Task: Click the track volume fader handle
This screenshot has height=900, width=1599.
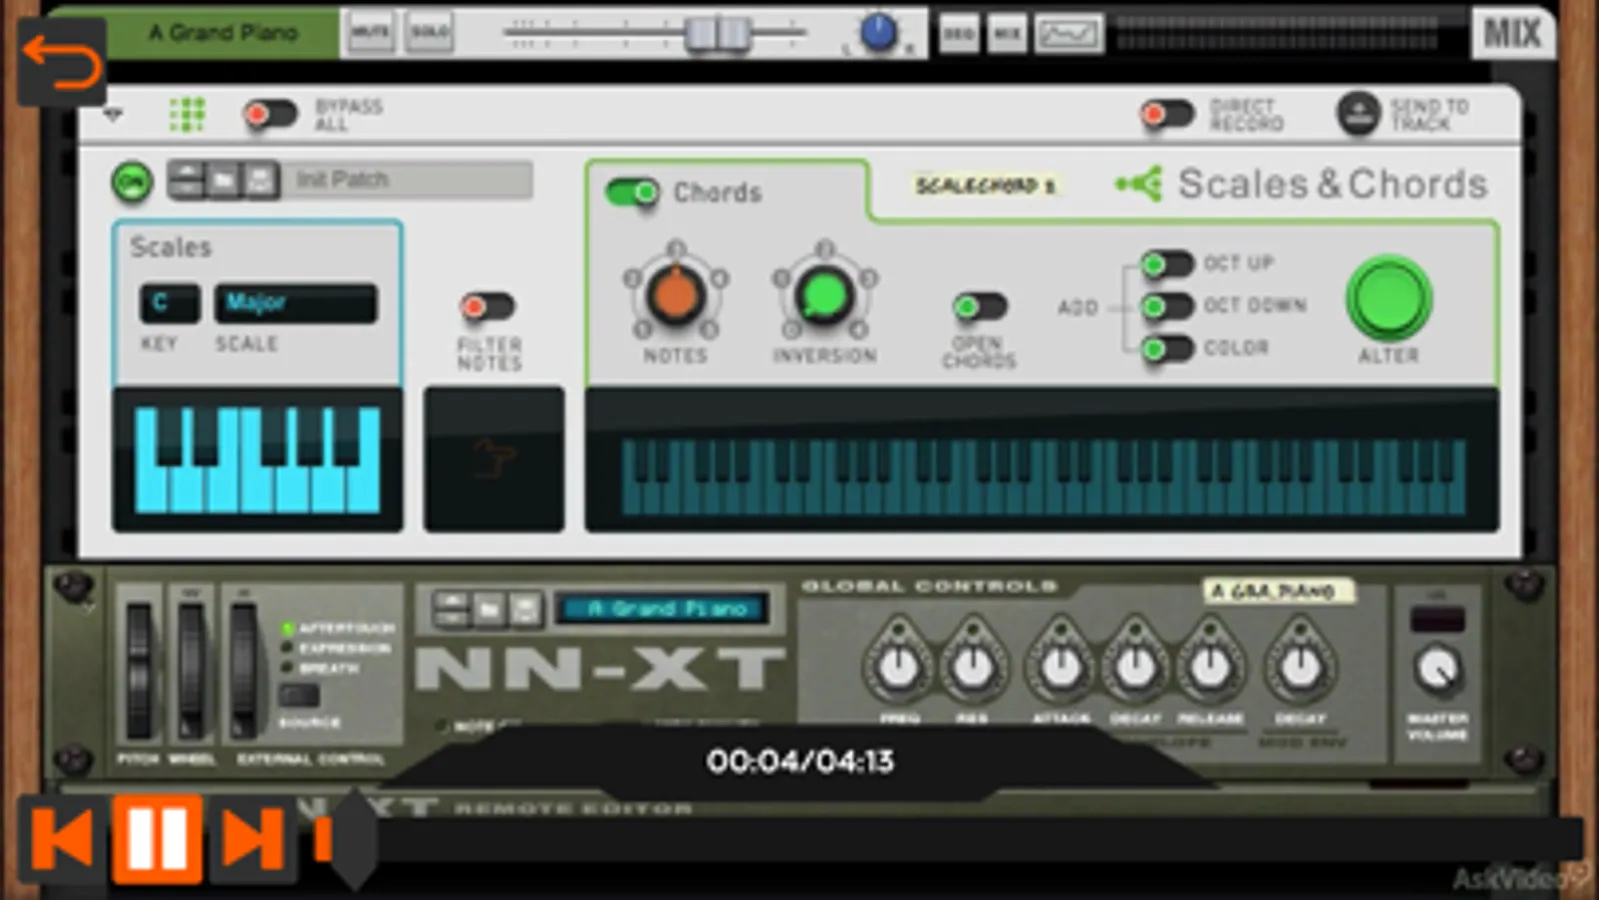Action: pyautogui.click(x=716, y=34)
